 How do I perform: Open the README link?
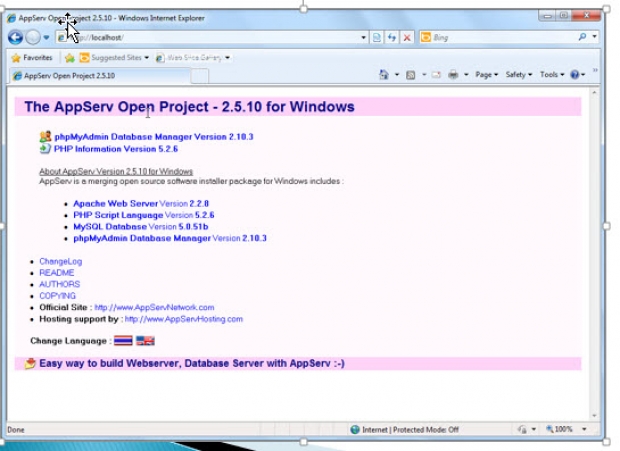57,273
